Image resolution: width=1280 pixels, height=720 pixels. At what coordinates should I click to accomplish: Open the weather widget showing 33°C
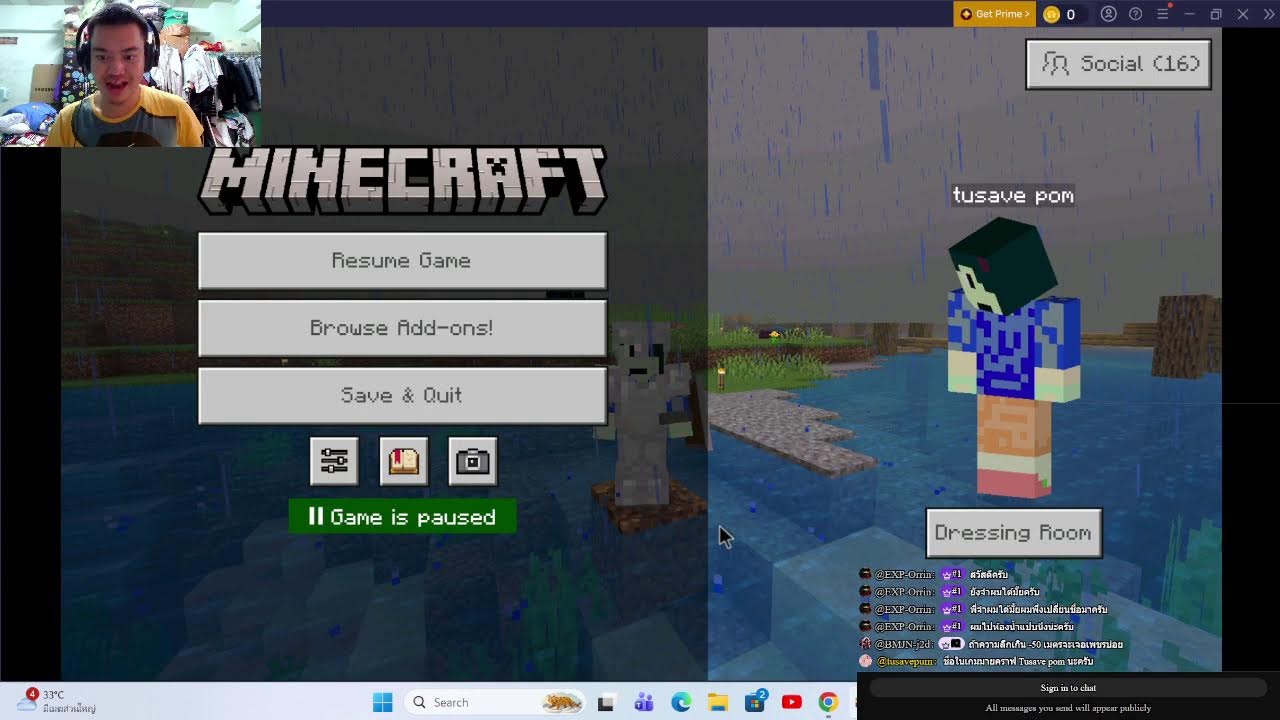tap(55, 701)
